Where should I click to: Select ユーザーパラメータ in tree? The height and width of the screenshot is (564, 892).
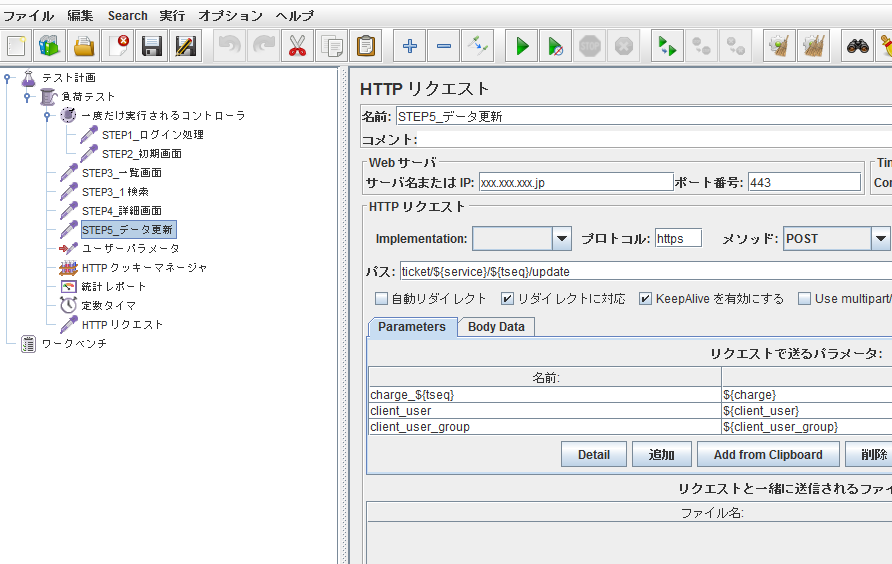click(131, 249)
